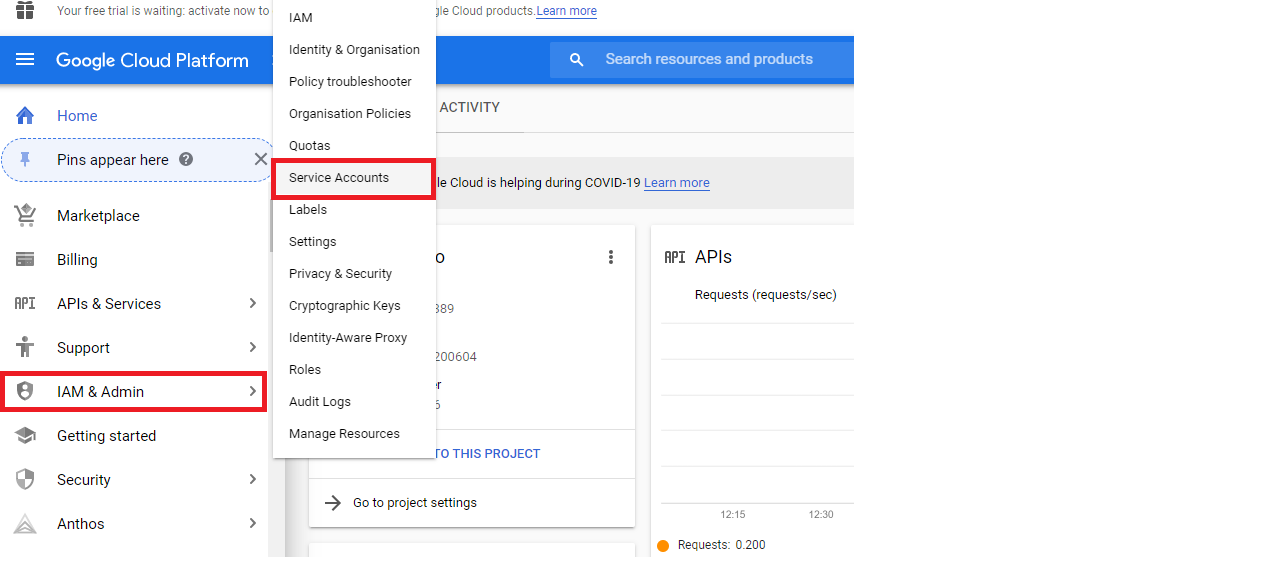The image size is (1265, 577).
Task: Click the Billing card icon
Action: click(25, 259)
